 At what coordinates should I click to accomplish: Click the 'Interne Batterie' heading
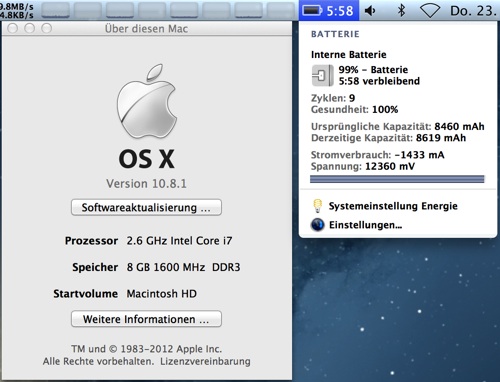(349, 54)
